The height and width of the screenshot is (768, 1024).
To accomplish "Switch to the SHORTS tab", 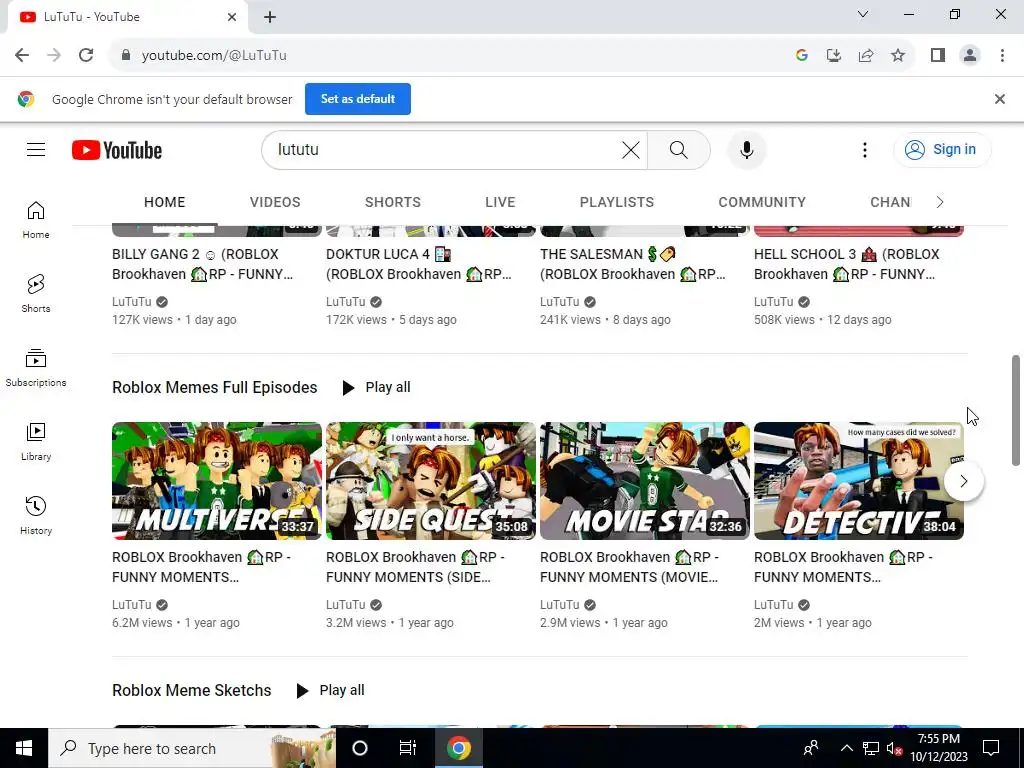I will (392, 202).
